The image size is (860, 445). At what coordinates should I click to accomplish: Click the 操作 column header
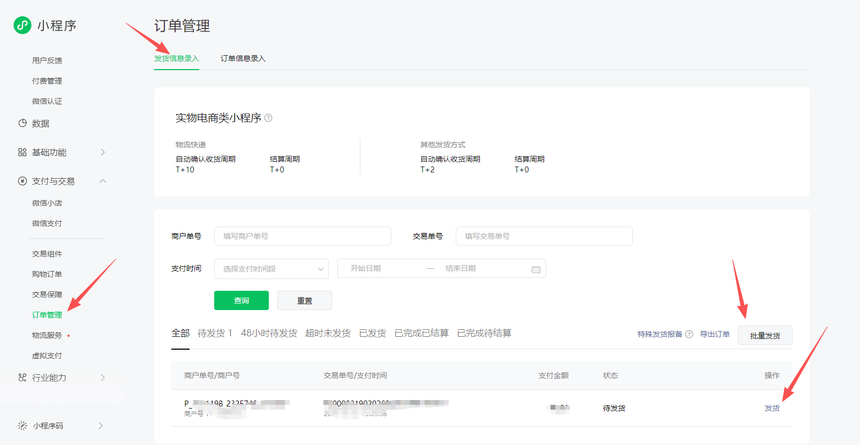[772, 376]
